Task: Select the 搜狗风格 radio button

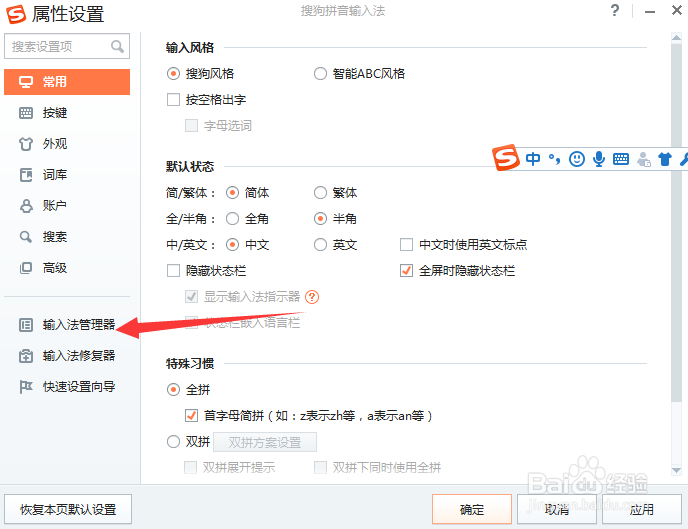Action: tap(173, 74)
